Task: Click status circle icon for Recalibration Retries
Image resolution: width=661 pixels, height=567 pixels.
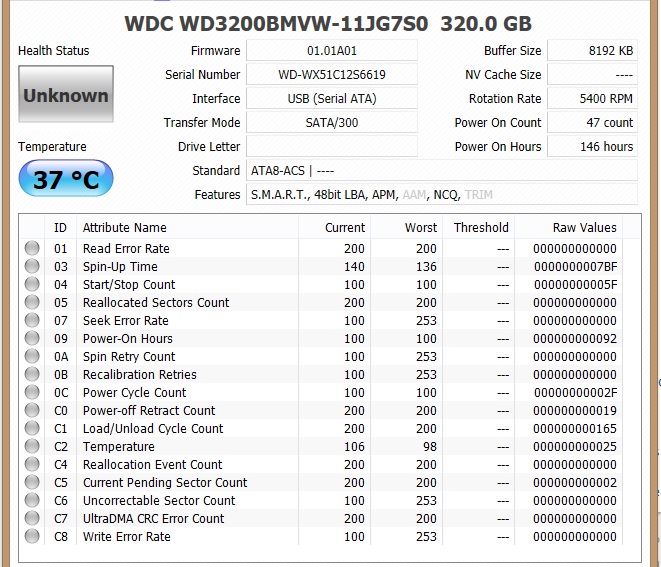Action: point(32,374)
